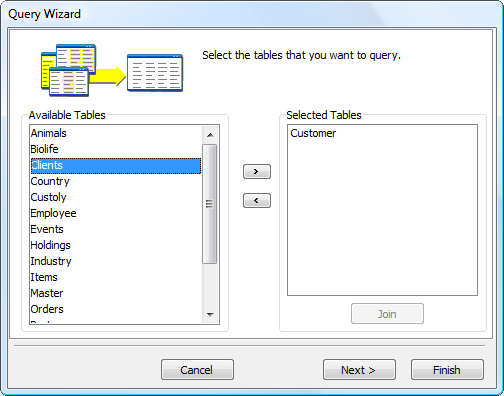The width and height of the screenshot is (504, 396).
Task: Select Biolife table in the list
Action: coord(116,149)
